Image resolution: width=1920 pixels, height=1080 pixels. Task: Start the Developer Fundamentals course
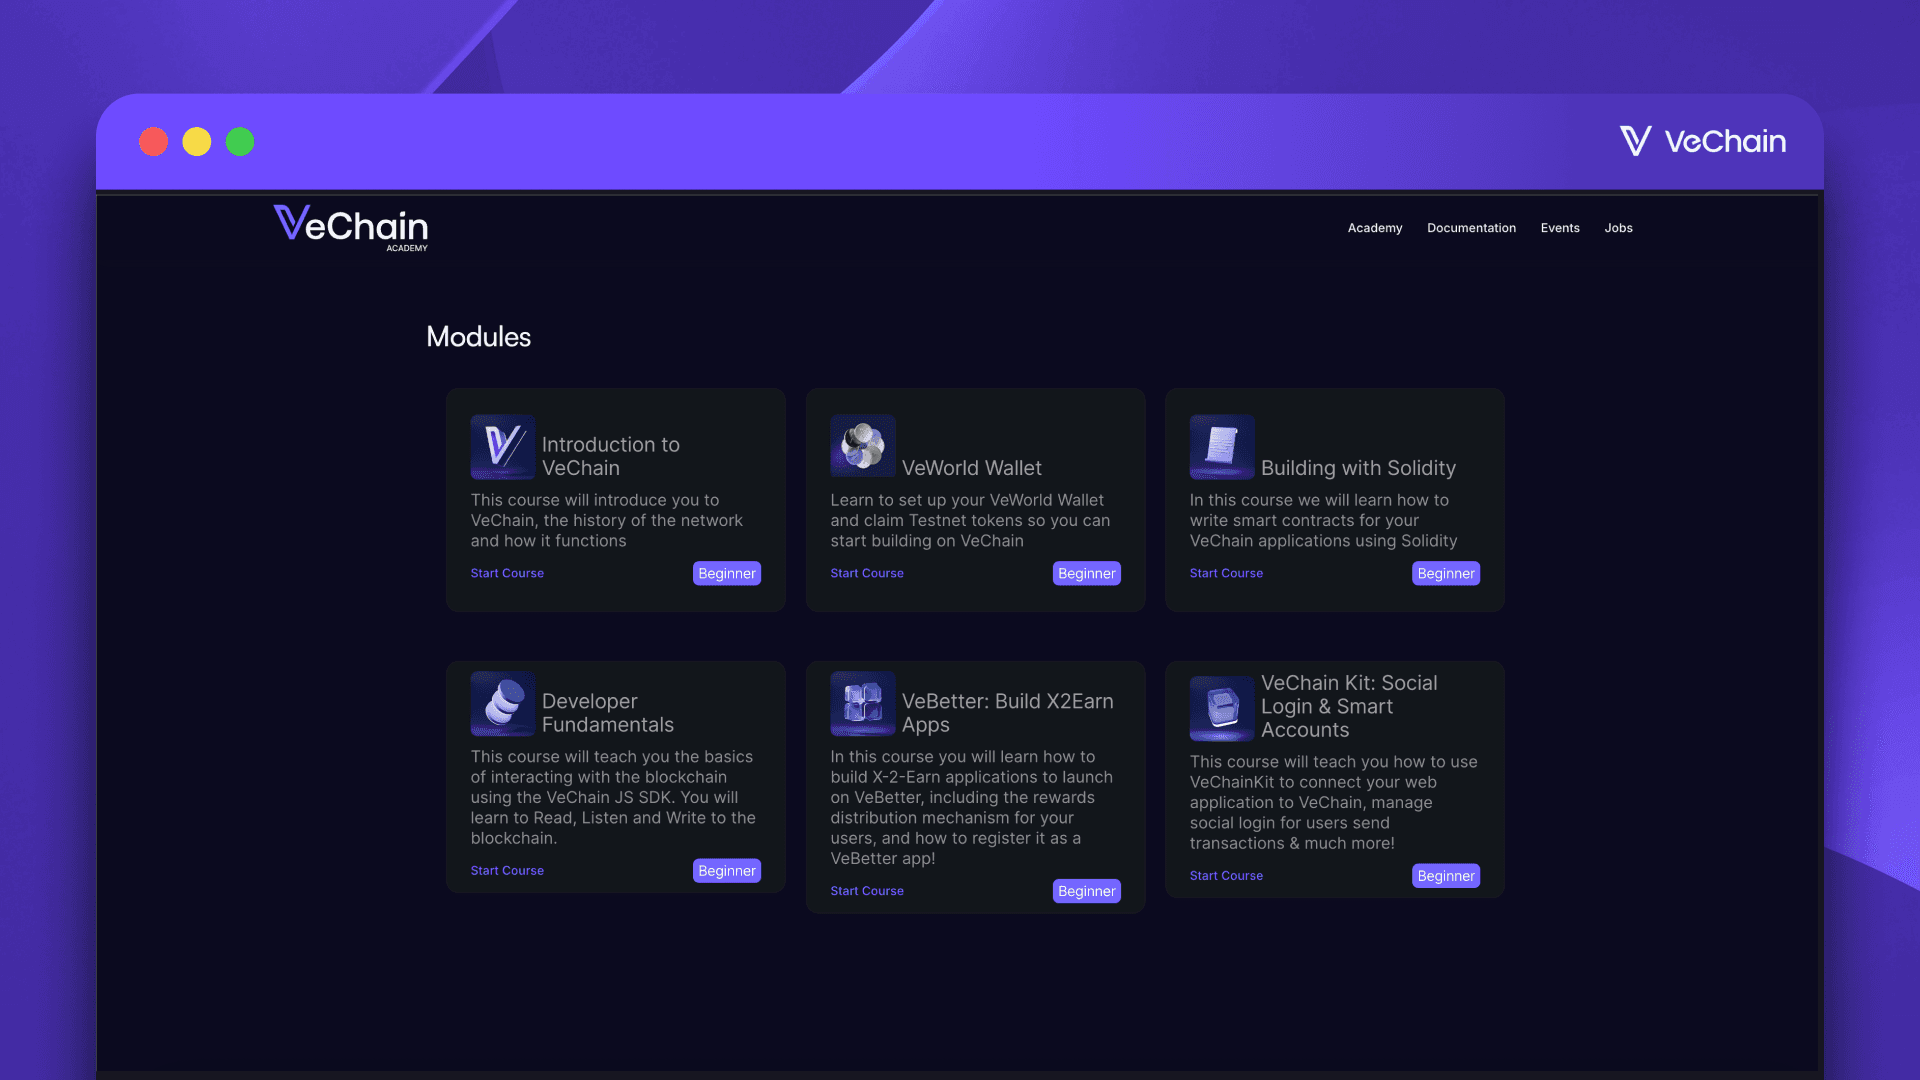[507, 870]
